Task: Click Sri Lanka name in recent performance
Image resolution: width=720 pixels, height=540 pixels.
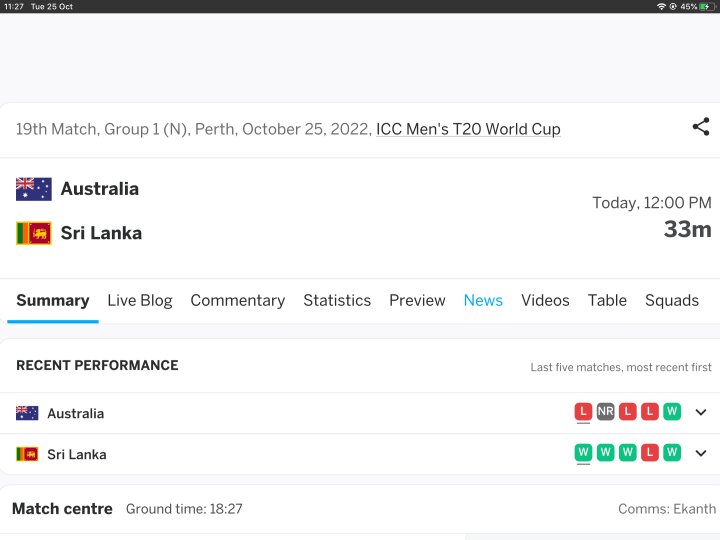Action: tap(76, 454)
